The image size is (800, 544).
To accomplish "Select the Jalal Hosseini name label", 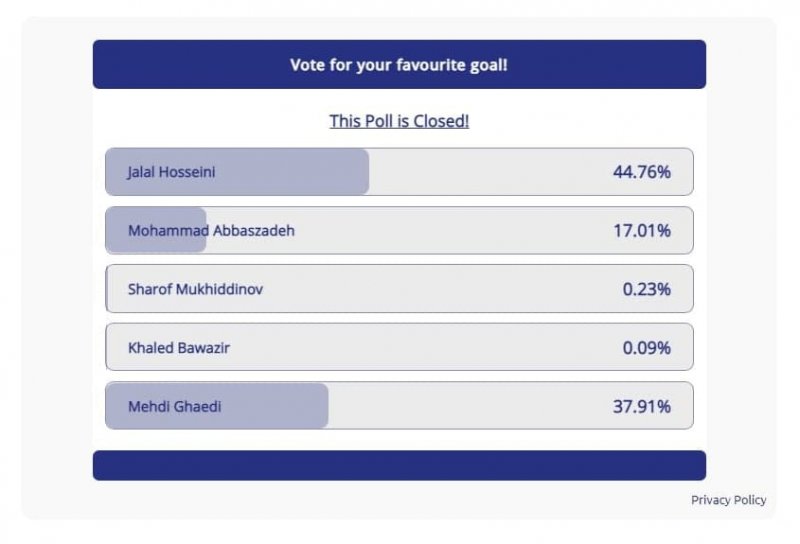I will point(171,172).
